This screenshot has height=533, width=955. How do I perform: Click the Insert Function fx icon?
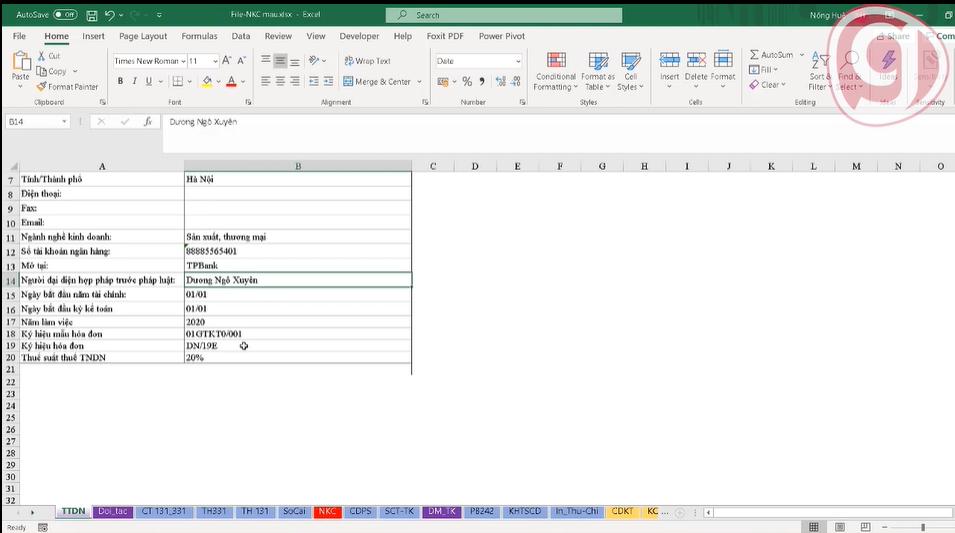[147, 121]
